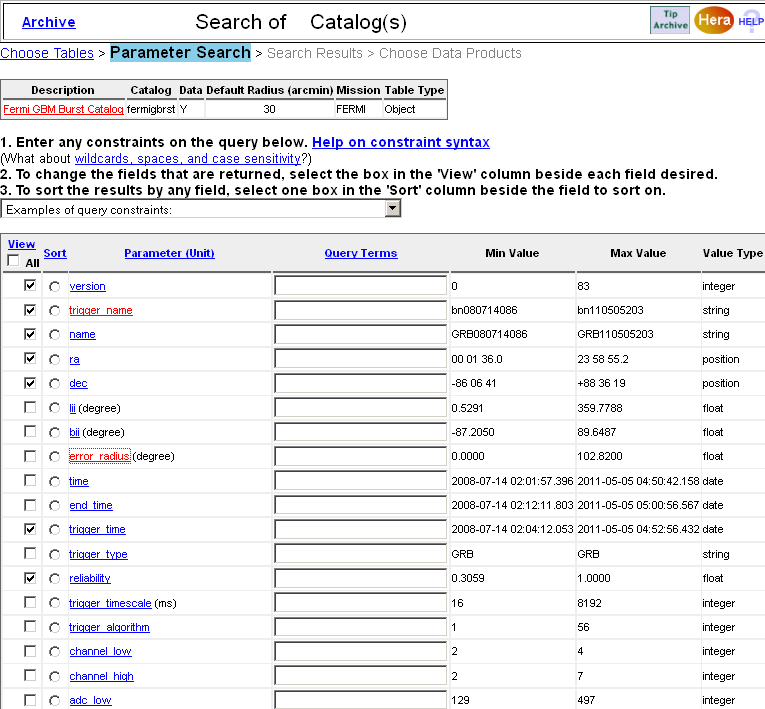Toggle the View All checkbox
Viewport: 765px width, 709px height.
(14, 261)
